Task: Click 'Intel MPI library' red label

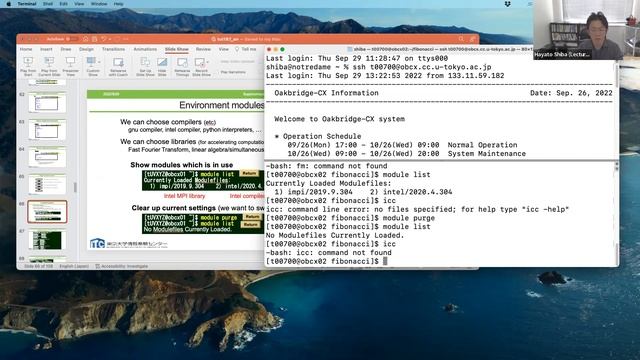Action: point(184,196)
